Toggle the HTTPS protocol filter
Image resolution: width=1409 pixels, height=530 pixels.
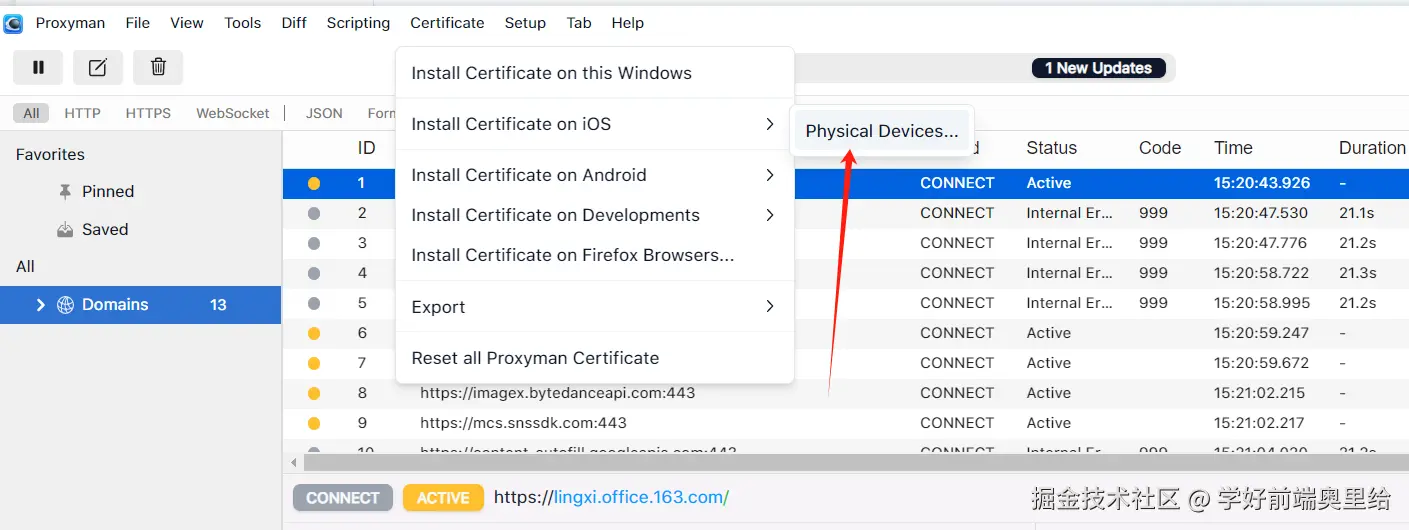point(148,113)
